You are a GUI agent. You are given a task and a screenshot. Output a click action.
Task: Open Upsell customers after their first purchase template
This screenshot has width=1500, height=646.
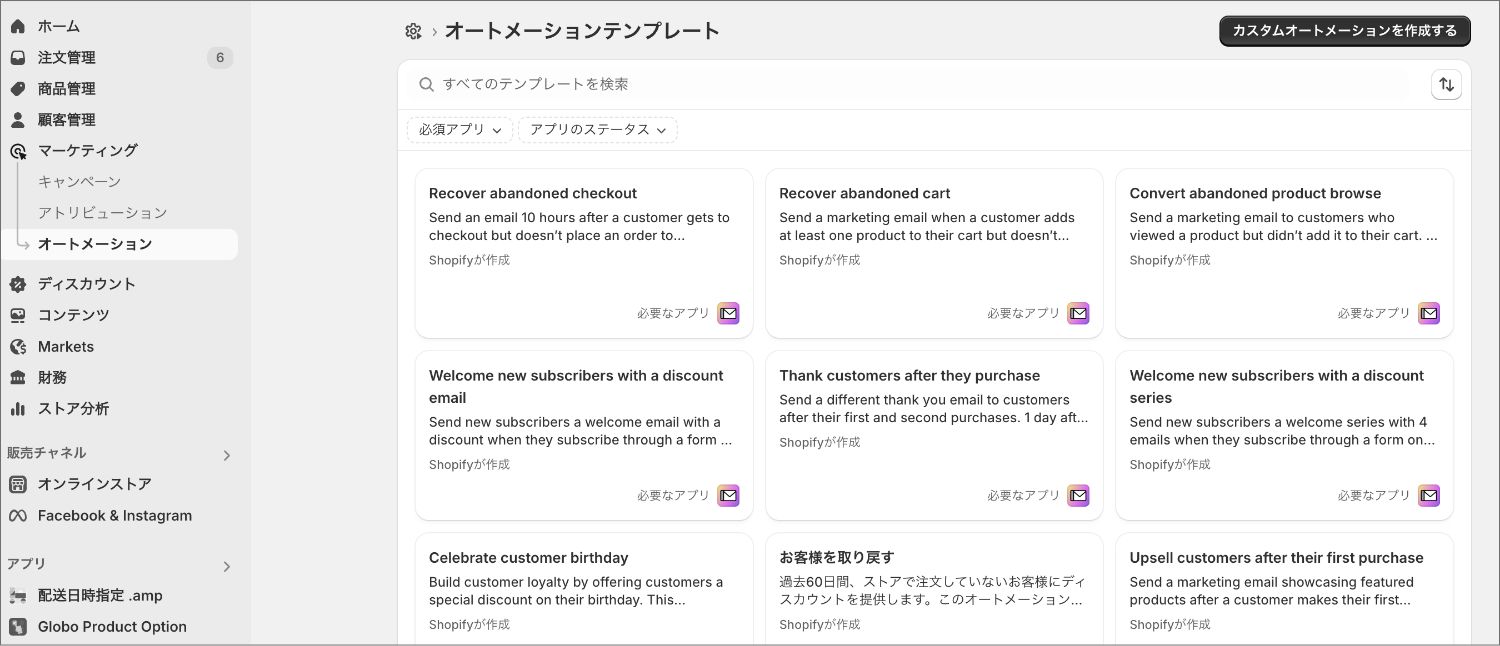coord(1284,589)
